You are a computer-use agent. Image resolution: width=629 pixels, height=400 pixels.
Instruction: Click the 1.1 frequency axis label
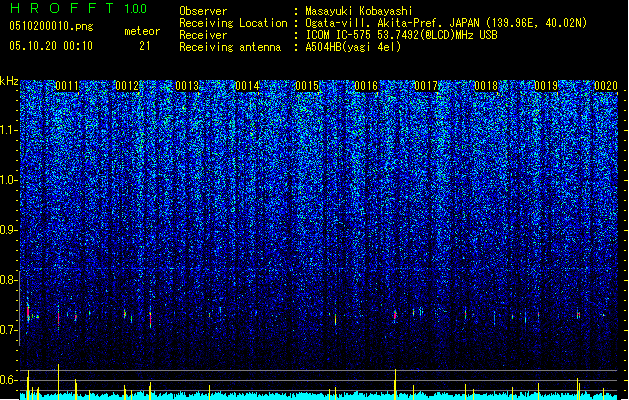pyautogui.click(x=9, y=130)
